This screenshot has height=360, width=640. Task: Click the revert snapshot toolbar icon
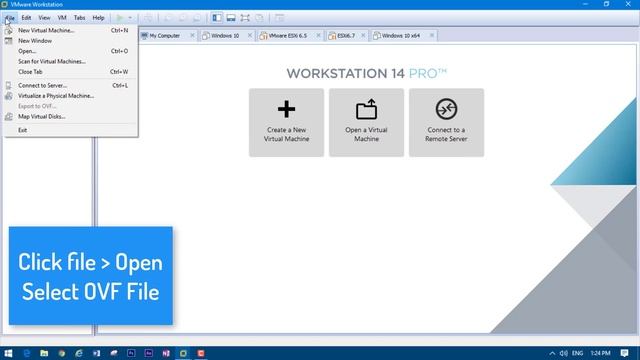pyautogui.click(x=182, y=18)
